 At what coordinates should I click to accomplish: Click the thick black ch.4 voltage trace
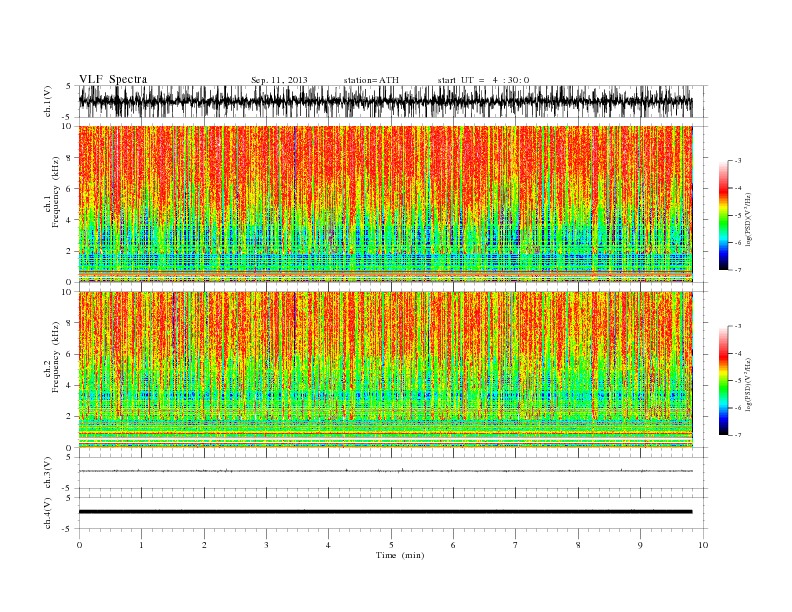point(385,512)
